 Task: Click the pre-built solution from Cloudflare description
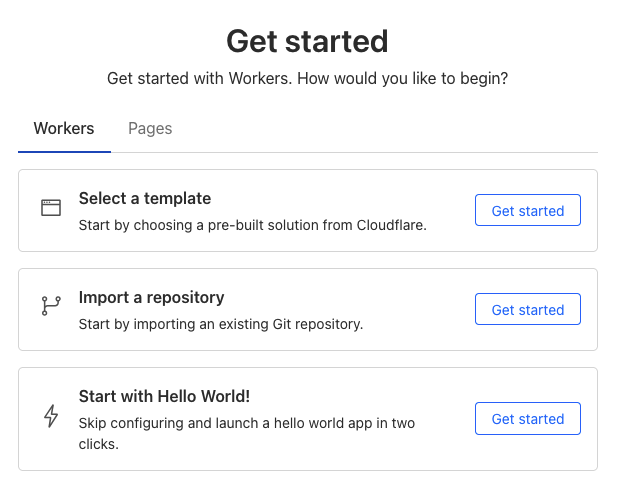(x=253, y=225)
